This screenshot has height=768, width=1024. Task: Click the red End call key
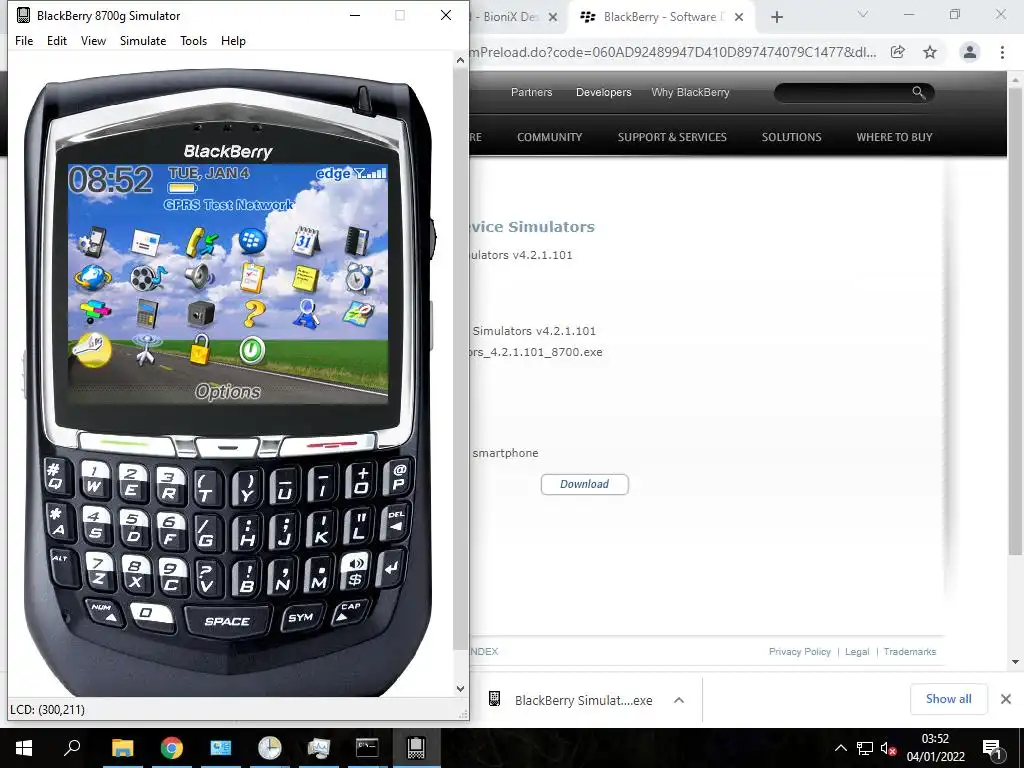[330, 443]
